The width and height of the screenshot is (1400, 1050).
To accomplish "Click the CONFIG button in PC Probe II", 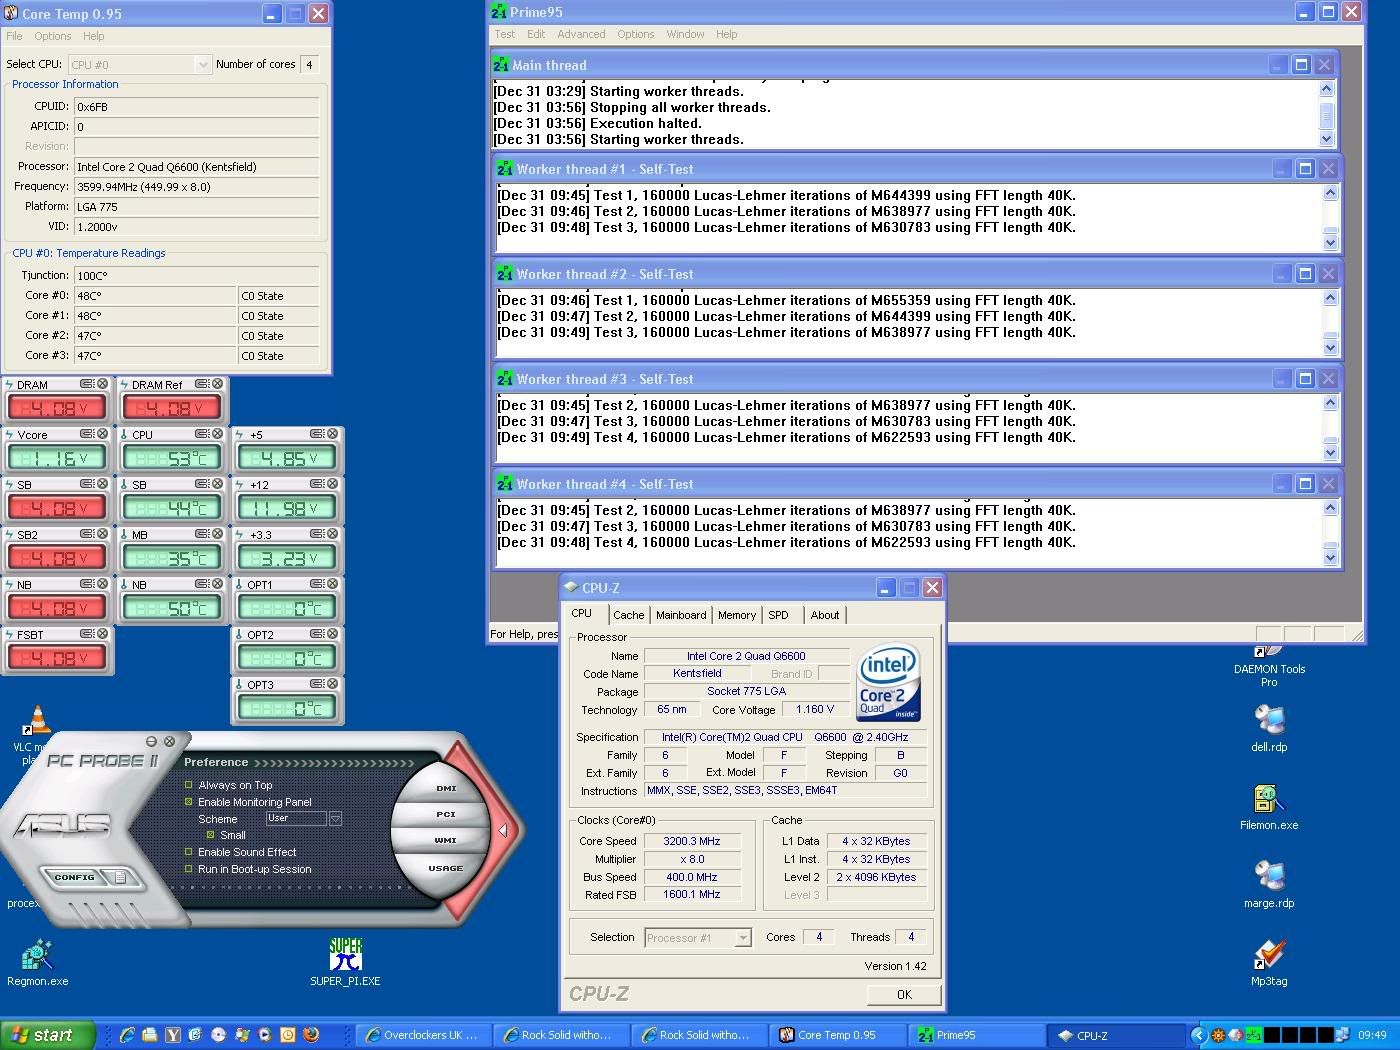I will pyautogui.click(x=75, y=878).
